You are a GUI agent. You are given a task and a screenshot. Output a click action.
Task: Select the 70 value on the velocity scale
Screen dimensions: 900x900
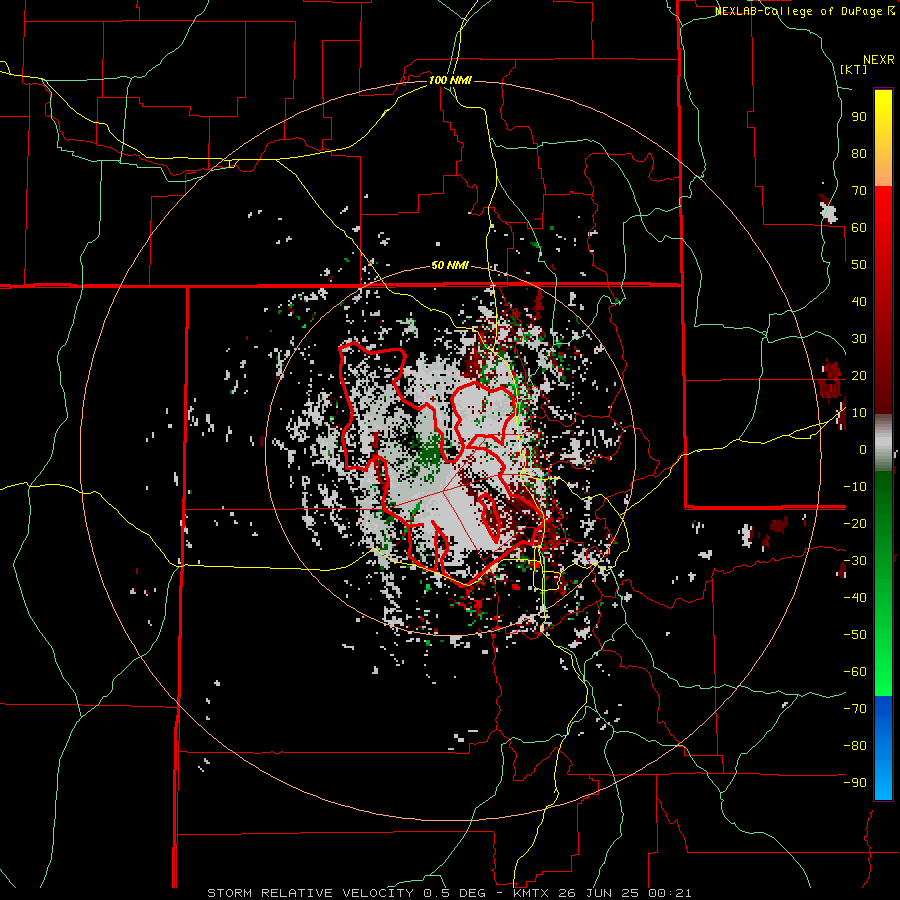click(859, 191)
